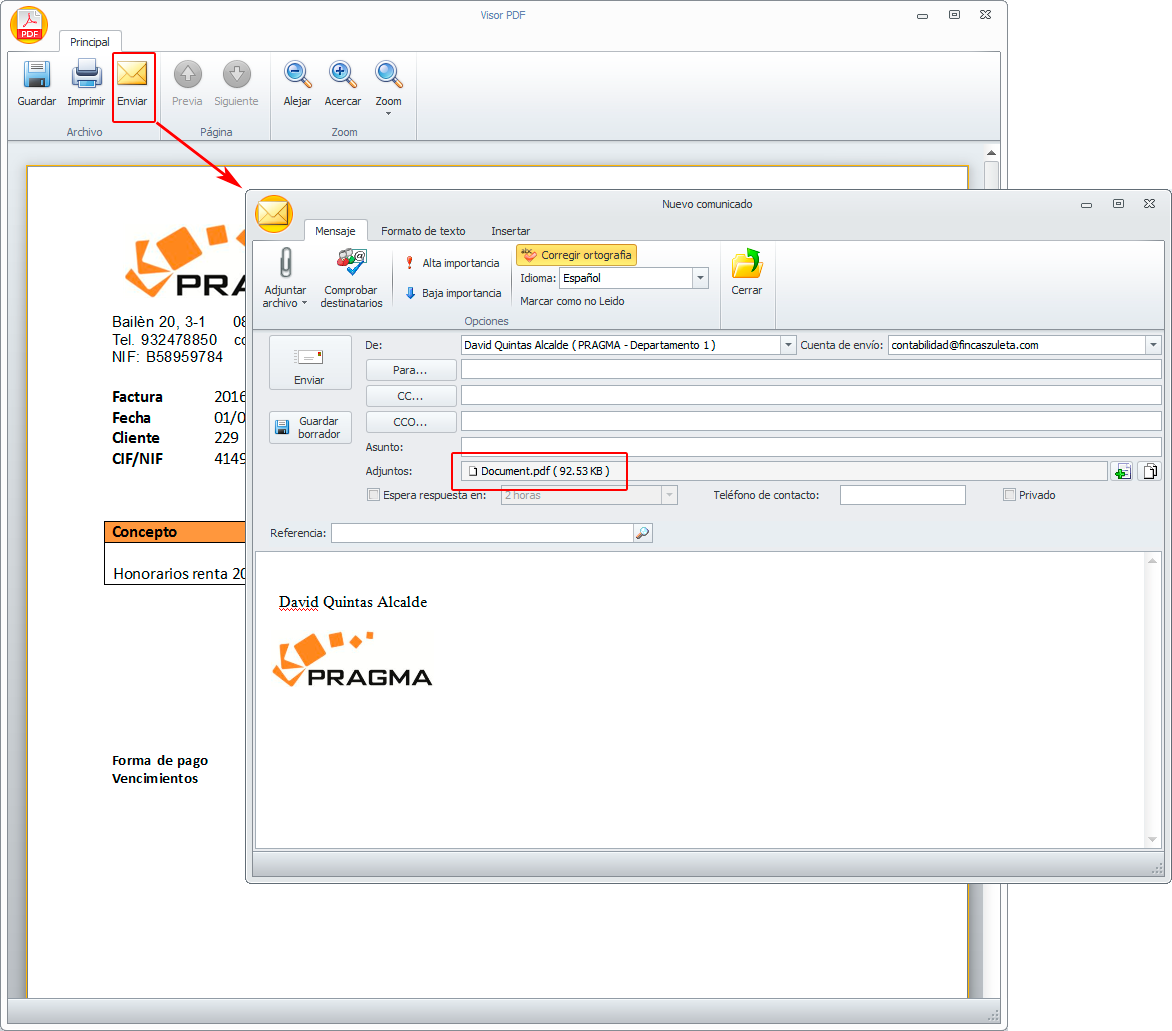
Task: Switch to the Insertar tab
Action: pos(511,231)
